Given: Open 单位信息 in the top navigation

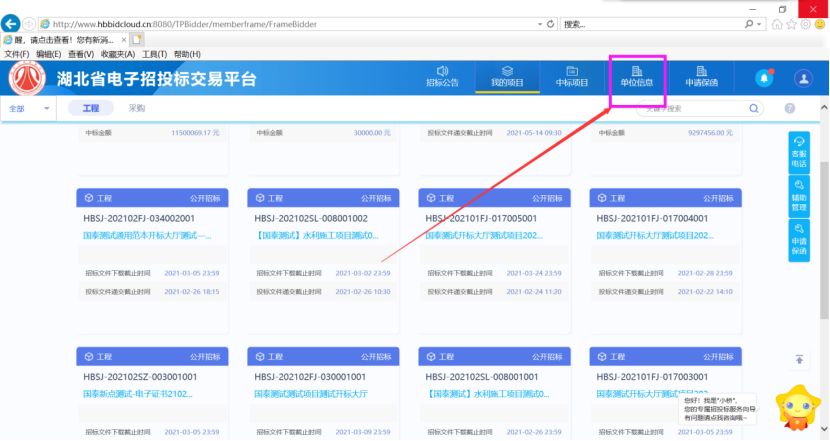Looking at the screenshot, I should click(x=637, y=76).
